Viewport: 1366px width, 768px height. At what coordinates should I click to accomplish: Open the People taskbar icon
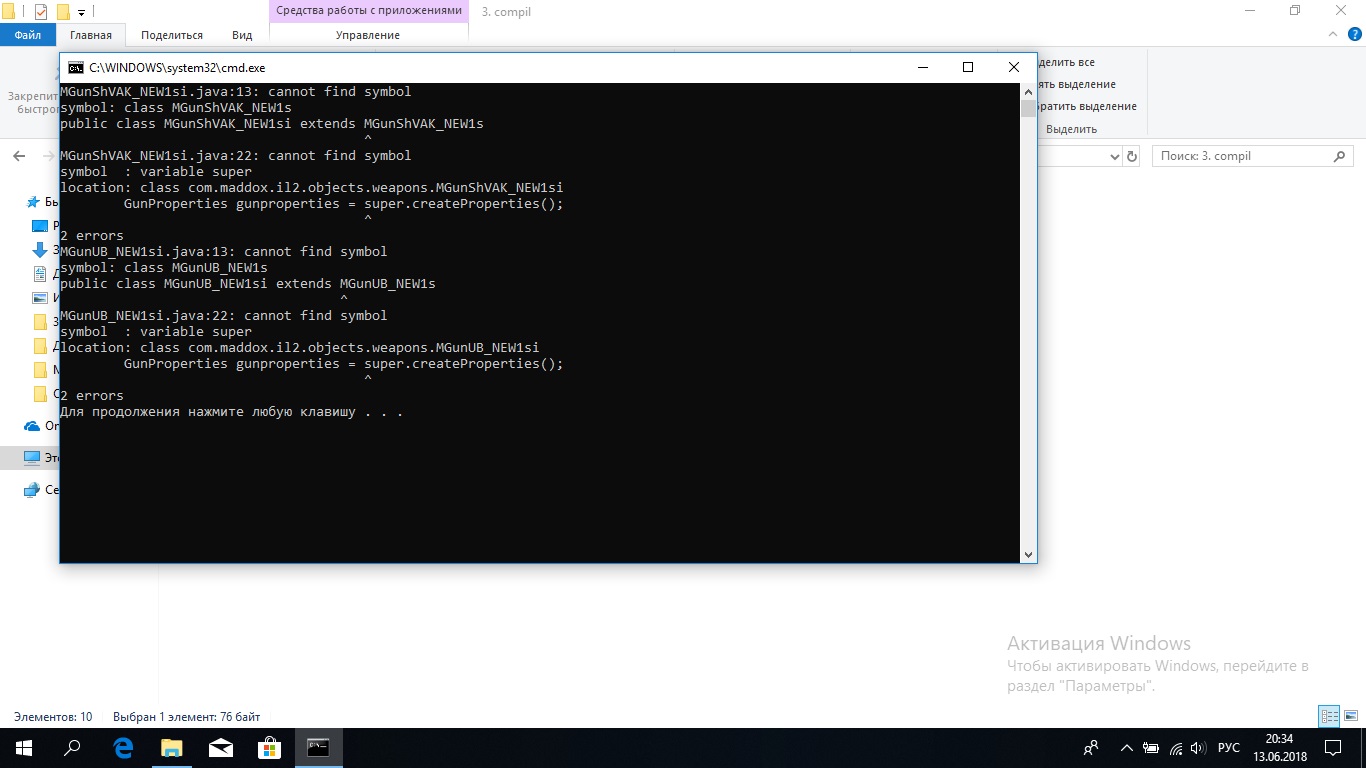(x=1091, y=748)
